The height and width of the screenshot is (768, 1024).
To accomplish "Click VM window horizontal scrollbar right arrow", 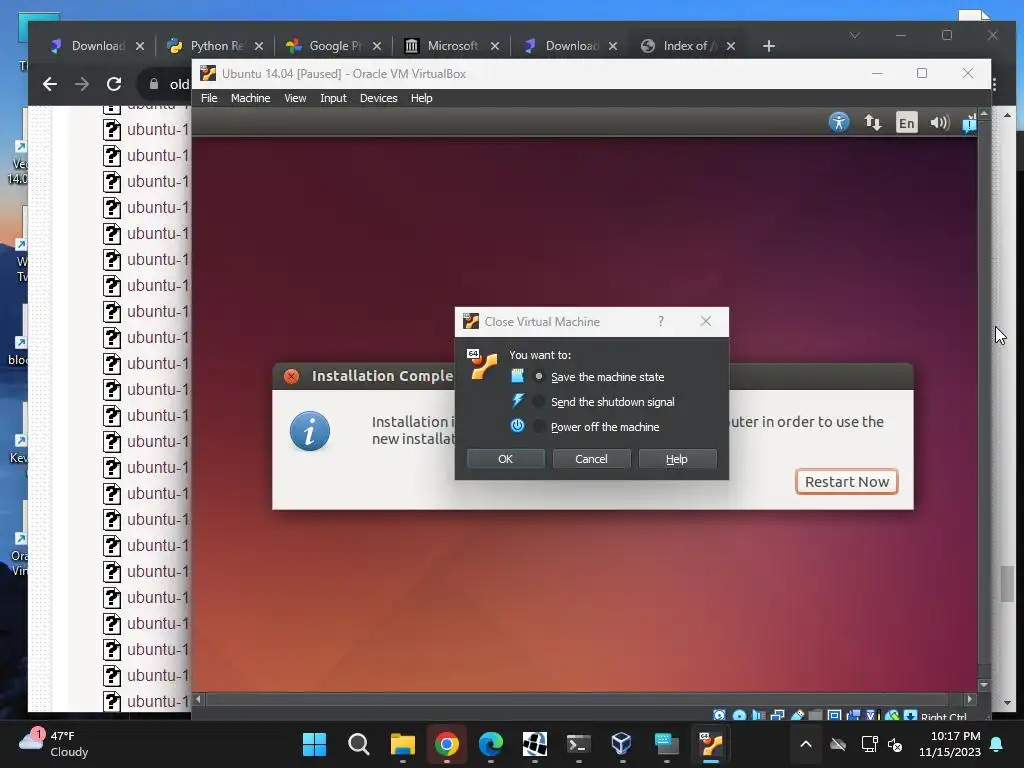I will [x=970, y=699].
